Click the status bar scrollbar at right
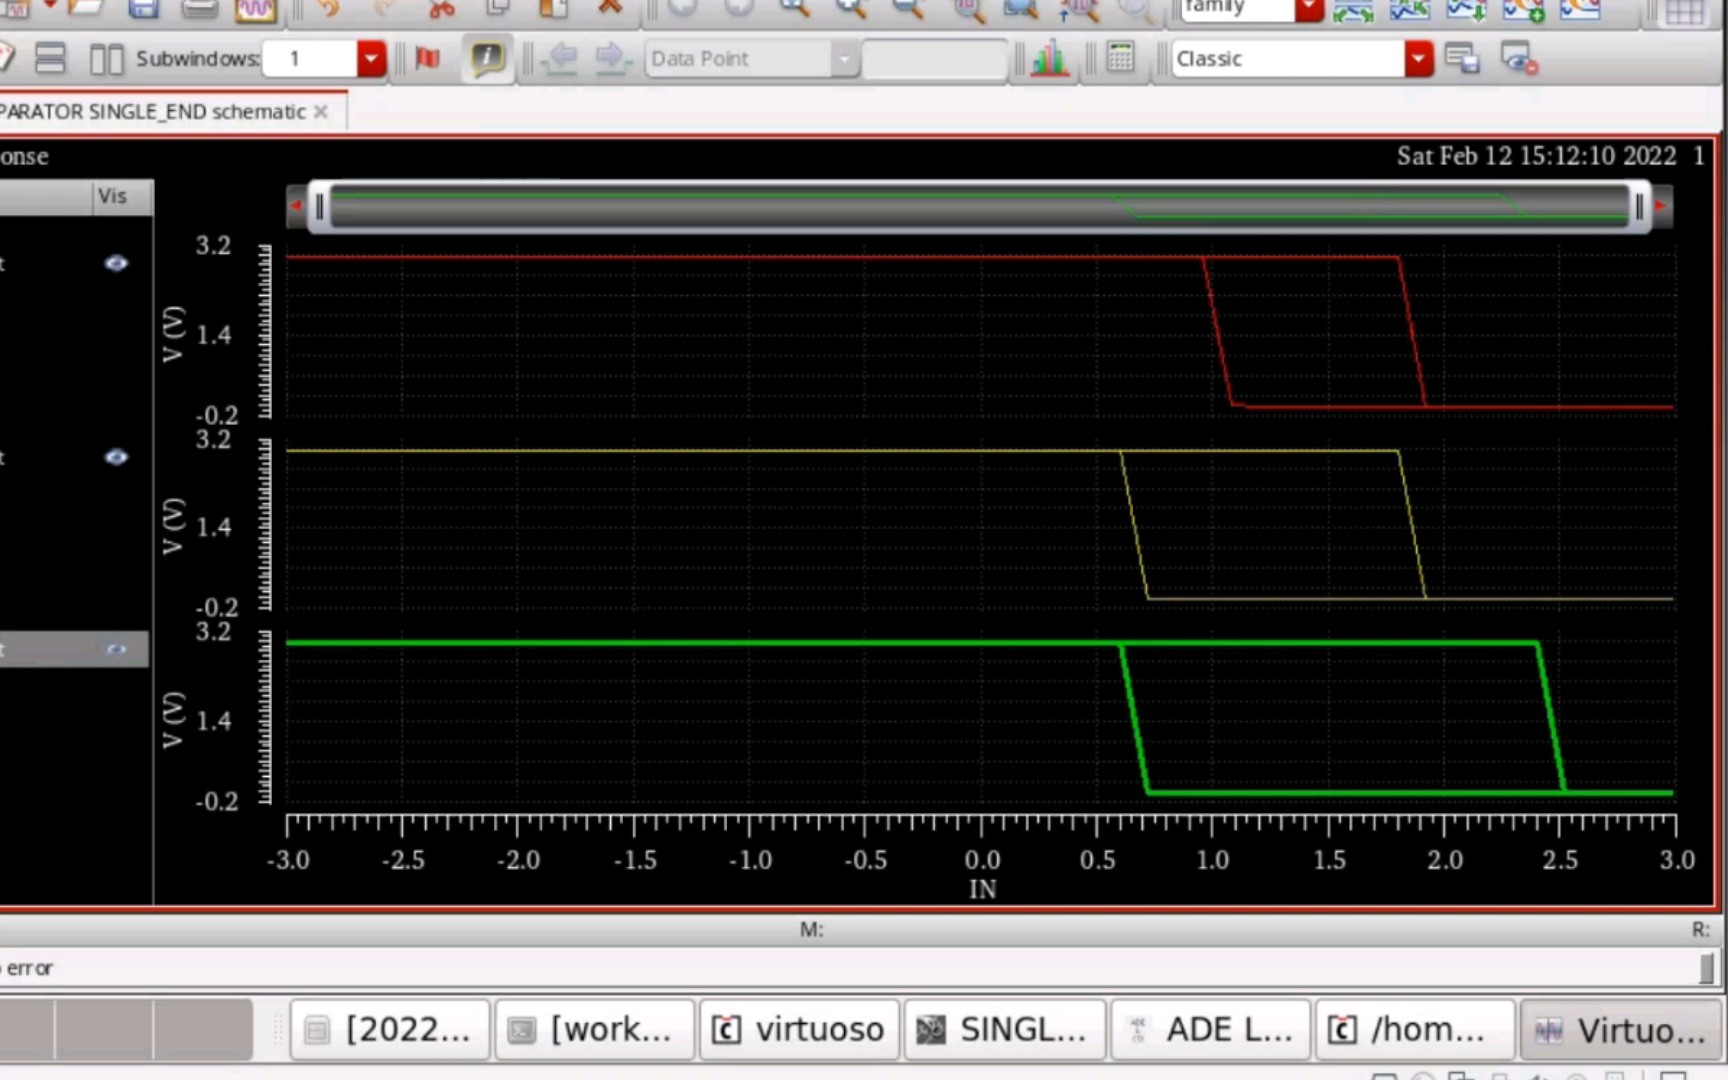The width and height of the screenshot is (1728, 1080). (1706, 967)
